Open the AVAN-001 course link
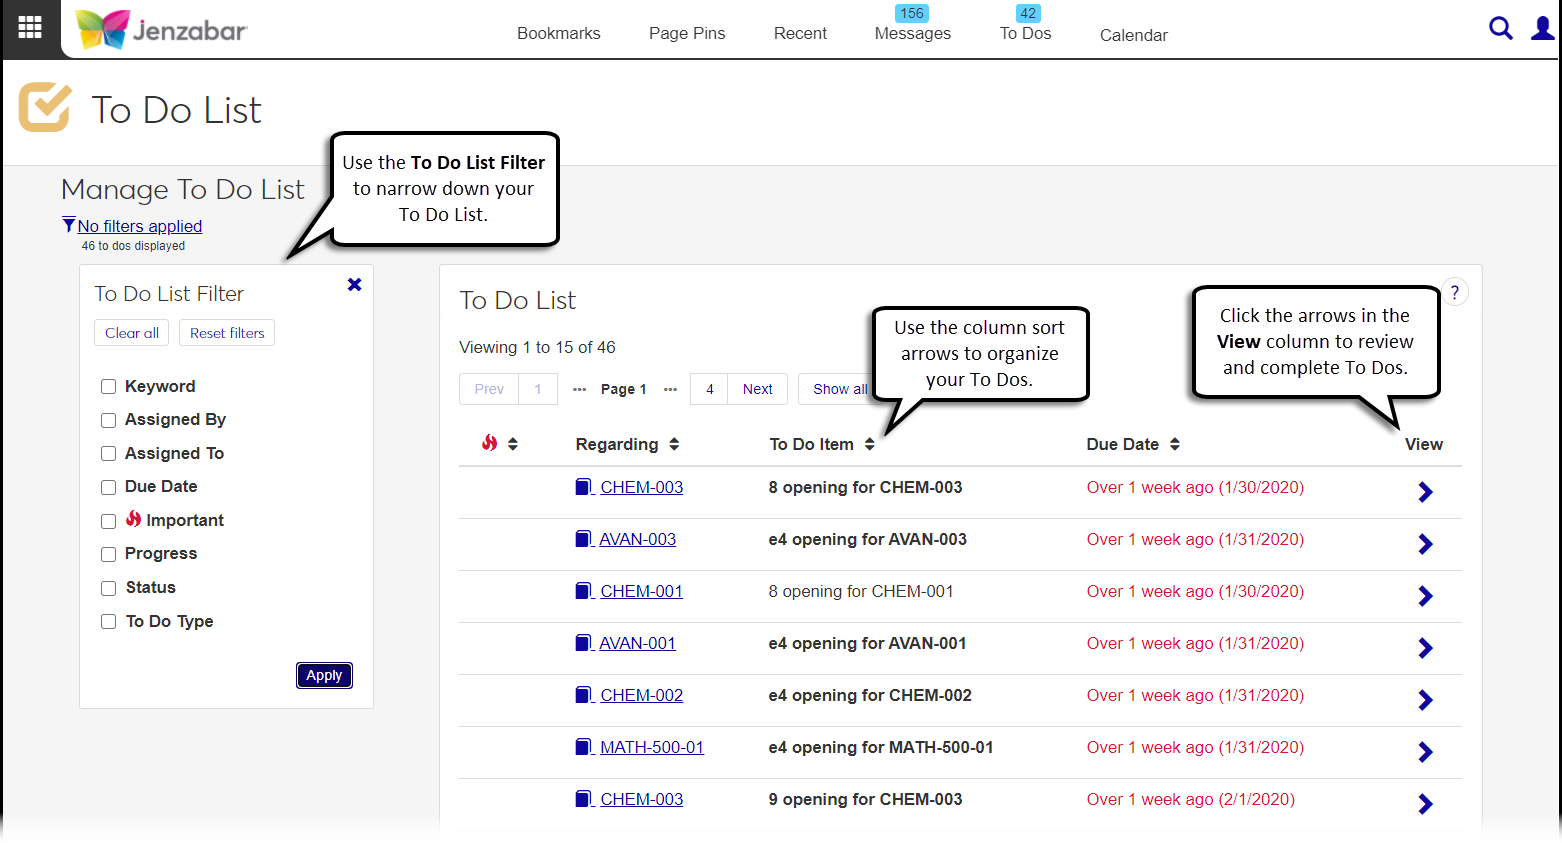Image resolution: width=1562 pixels, height=843 pixels. click(637, 643)
